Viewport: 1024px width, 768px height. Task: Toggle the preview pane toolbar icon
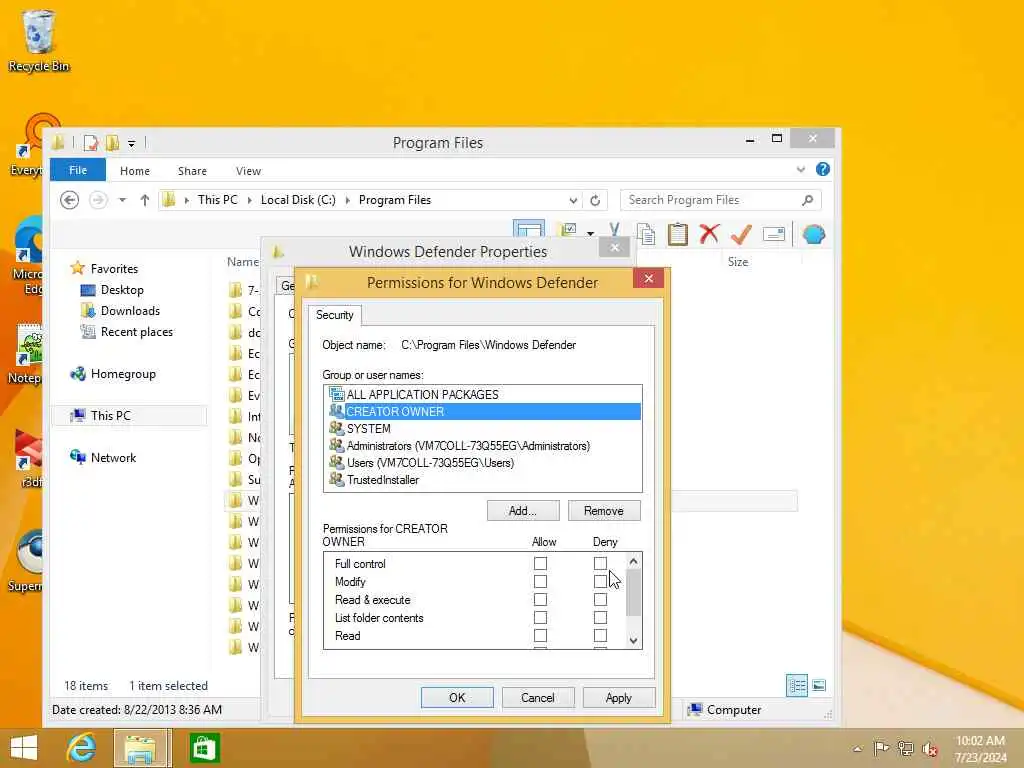point(528,230)
